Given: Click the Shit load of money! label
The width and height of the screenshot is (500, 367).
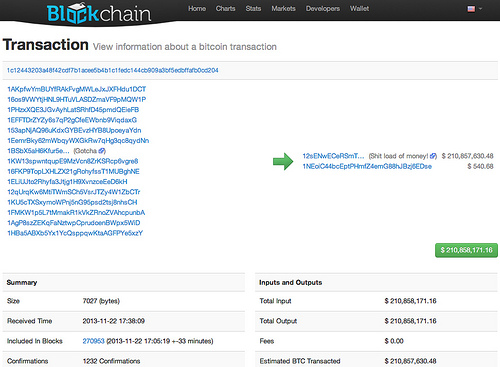Looking at the screenshot, I should pos(399,156).
